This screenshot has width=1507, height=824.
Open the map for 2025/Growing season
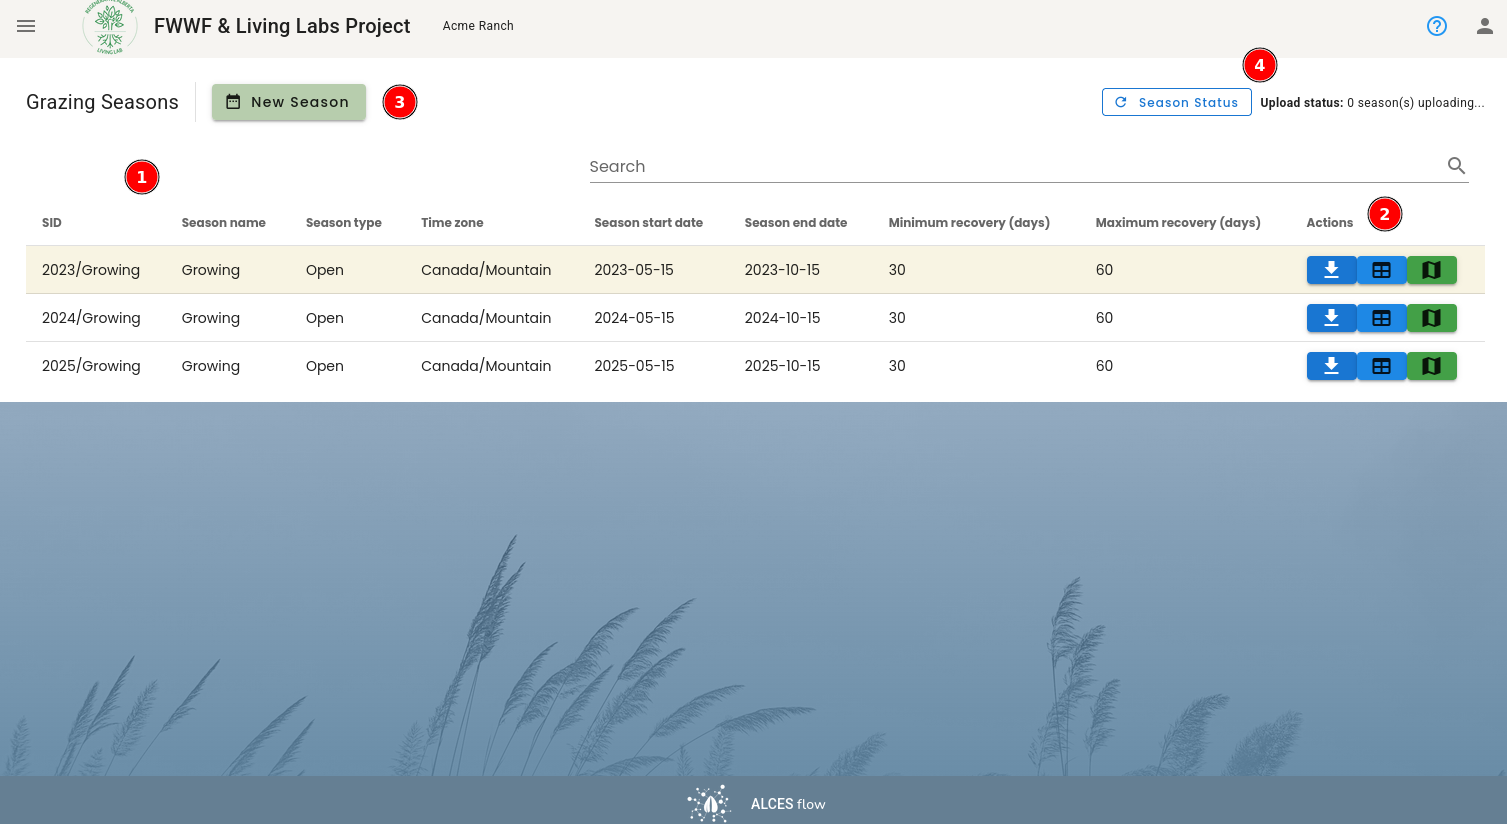(1432, 366)
